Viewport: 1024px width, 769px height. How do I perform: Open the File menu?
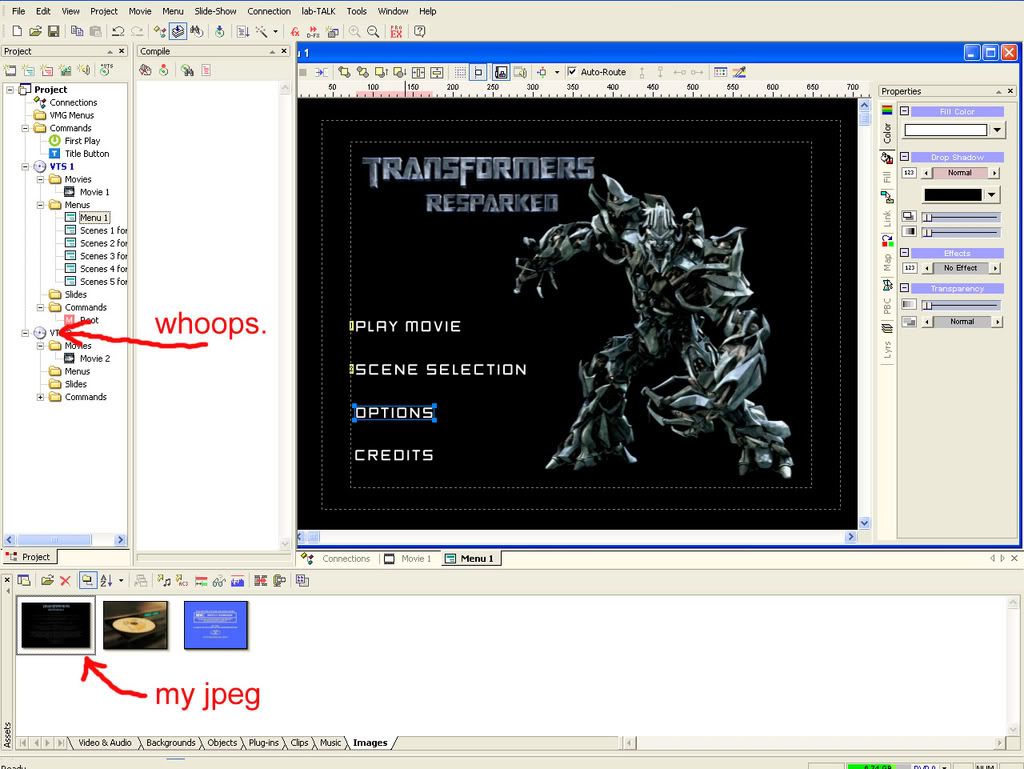pos(19,11)
